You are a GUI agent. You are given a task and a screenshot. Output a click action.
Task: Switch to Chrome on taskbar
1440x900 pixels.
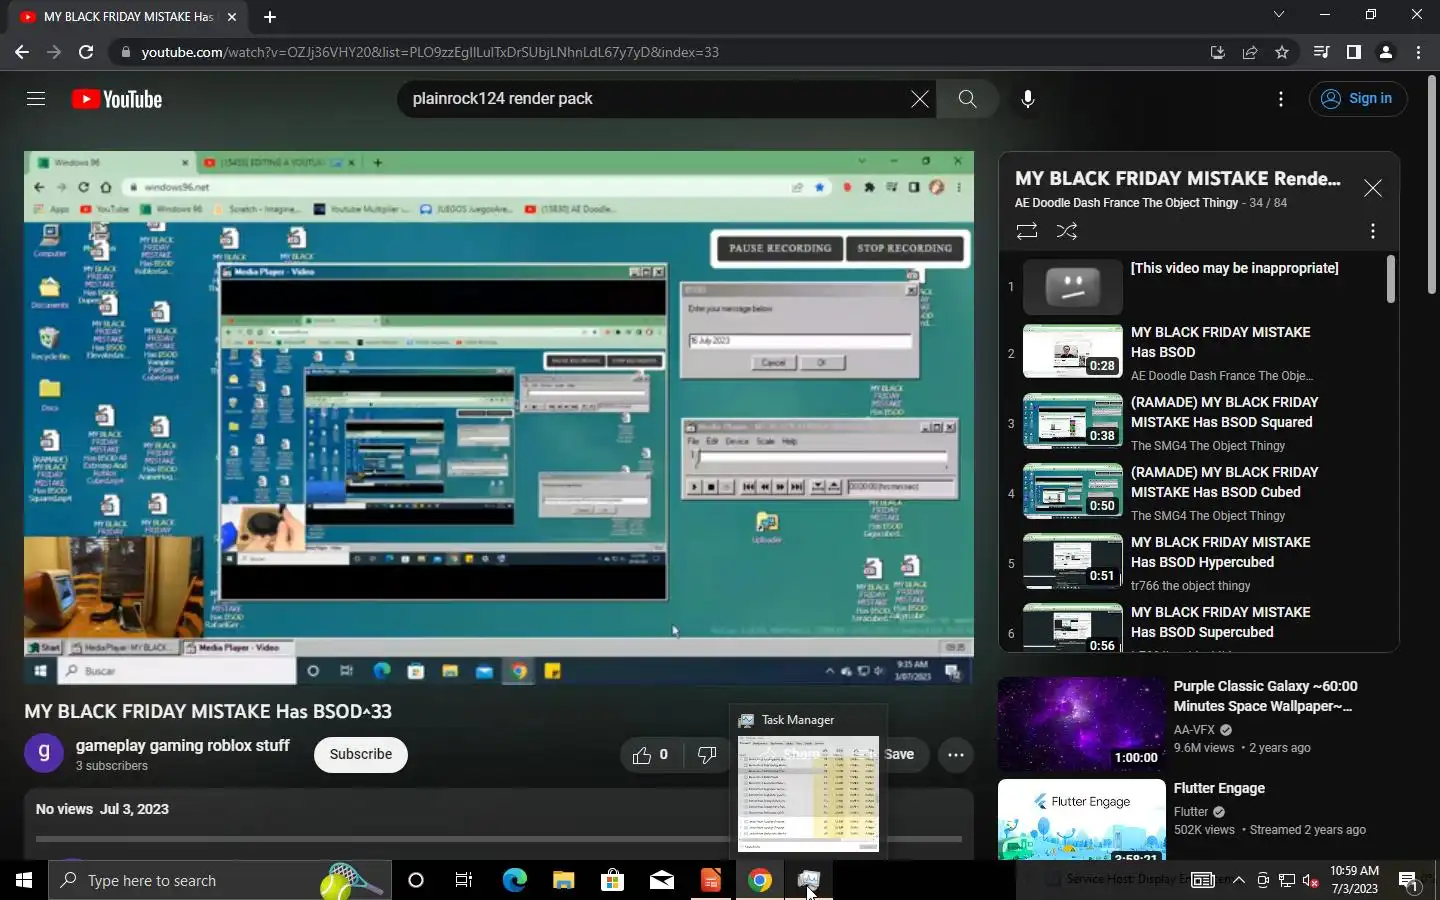pyautogui.click(x=760, y=880)
